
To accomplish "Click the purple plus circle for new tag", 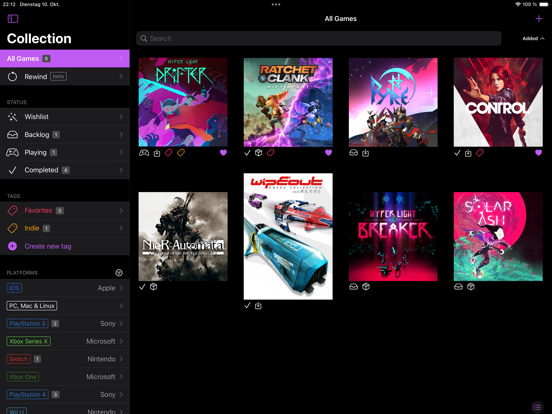I will [x=12, y=246].
